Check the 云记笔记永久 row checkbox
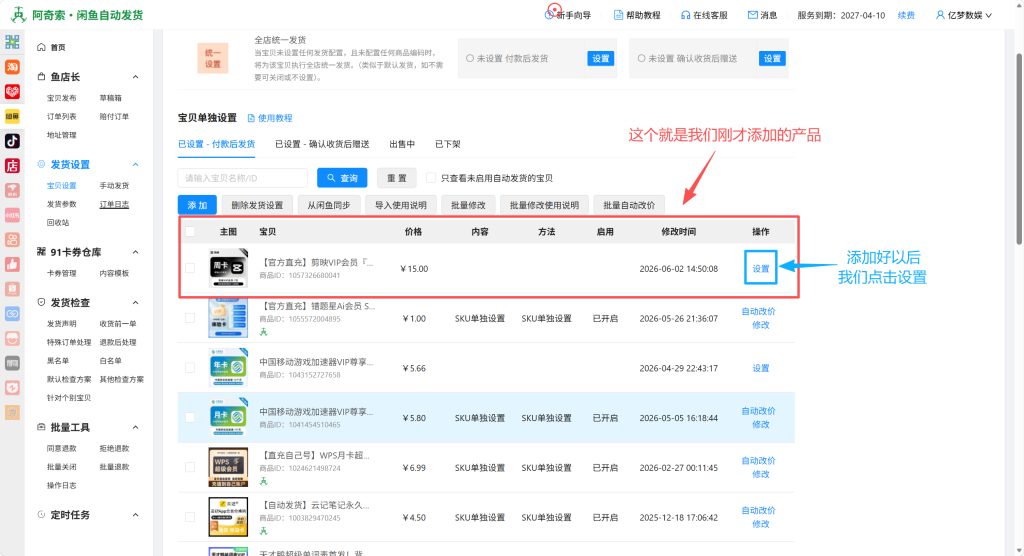This screenshot has height=556, width=1024. (x=190, y=517)
